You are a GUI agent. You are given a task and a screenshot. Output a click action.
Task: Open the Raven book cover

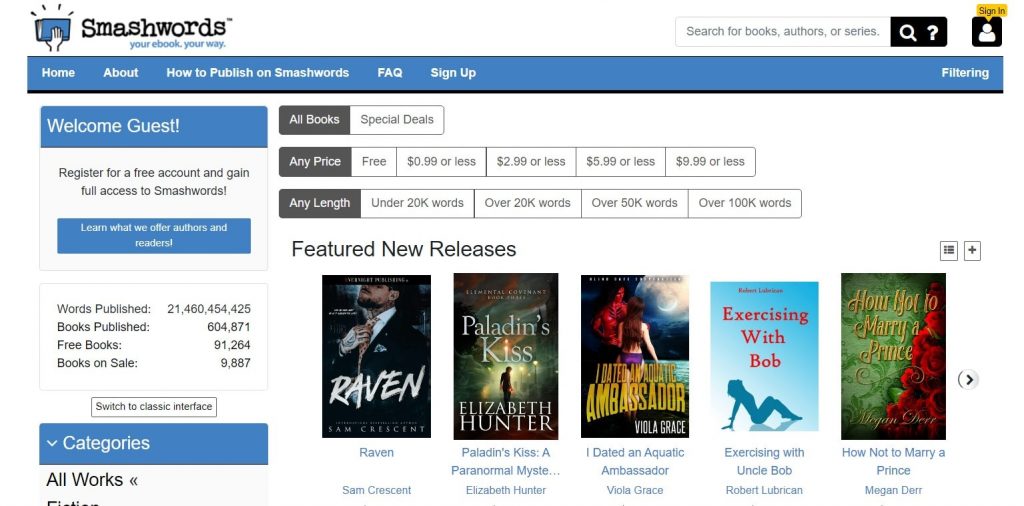pos(376,356)
